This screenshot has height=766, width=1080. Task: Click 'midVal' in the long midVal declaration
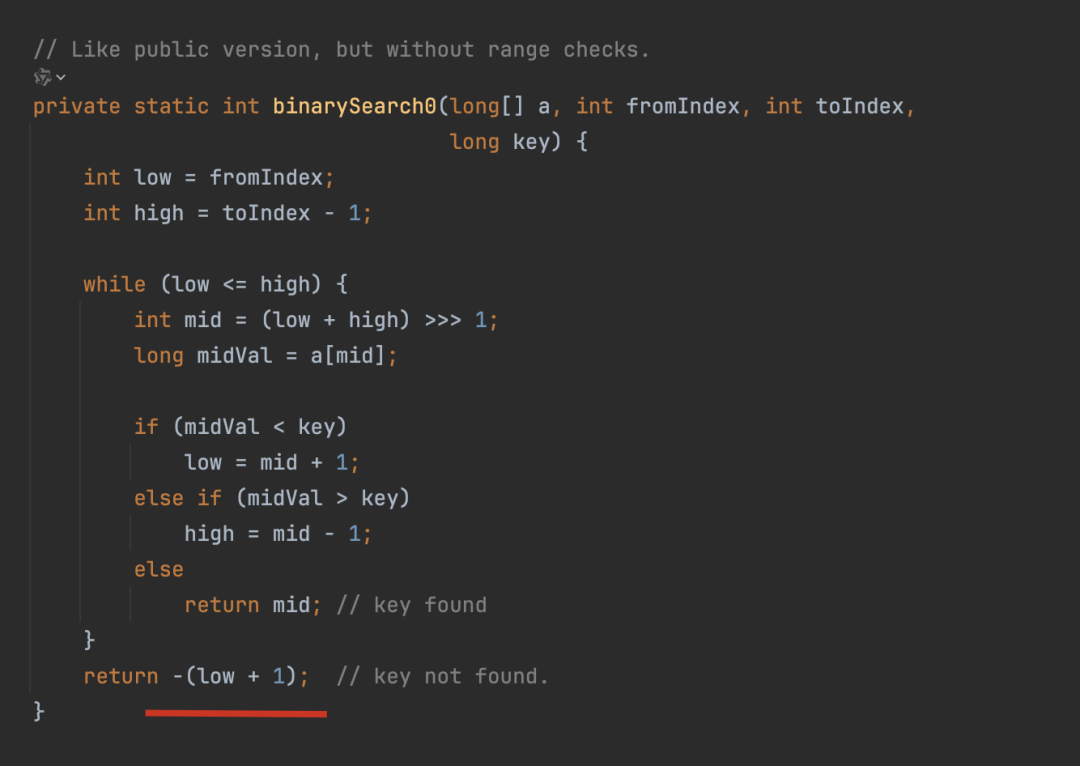pos(234,355)
